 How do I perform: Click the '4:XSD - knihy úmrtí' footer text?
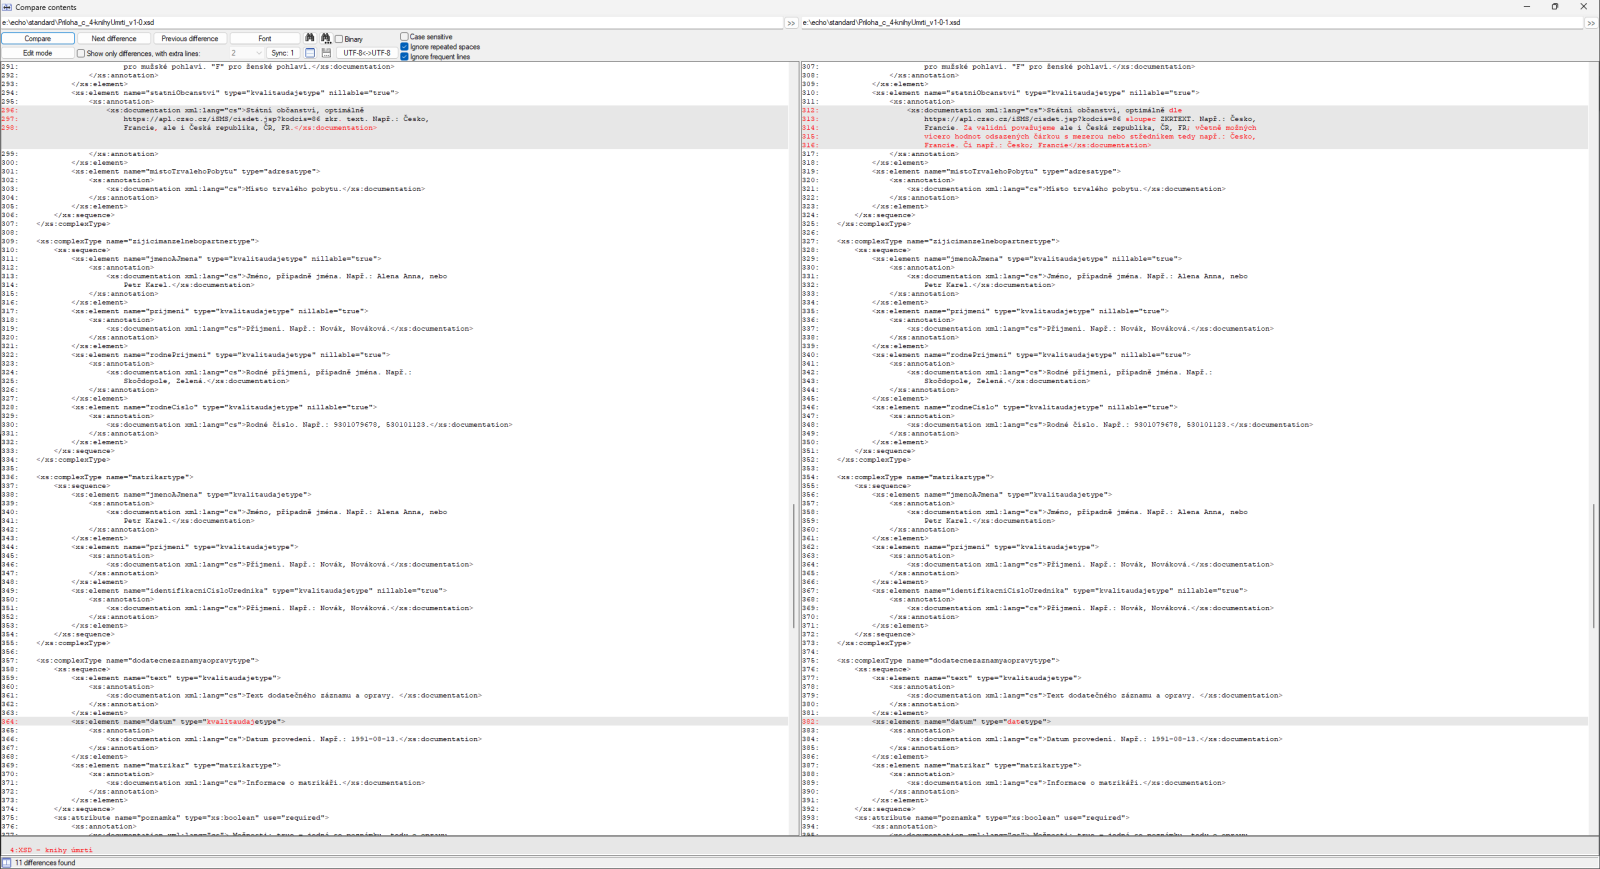click(x=51, y=850)
